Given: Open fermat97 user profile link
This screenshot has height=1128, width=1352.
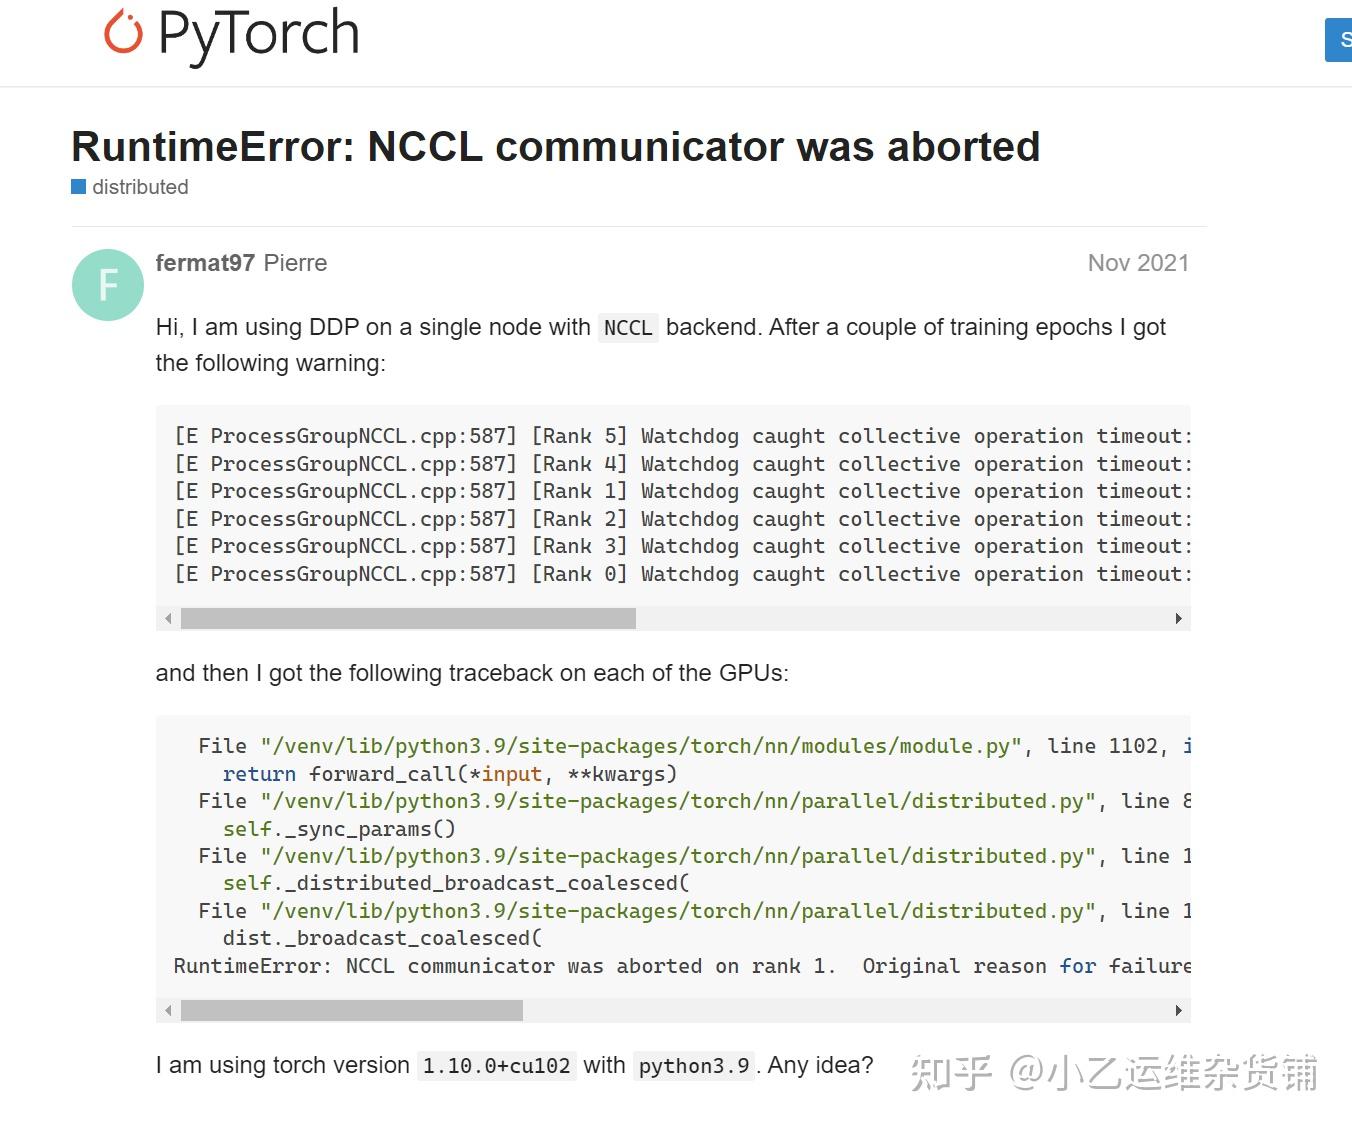Looking at the screenshot, I should click(205, 263).
